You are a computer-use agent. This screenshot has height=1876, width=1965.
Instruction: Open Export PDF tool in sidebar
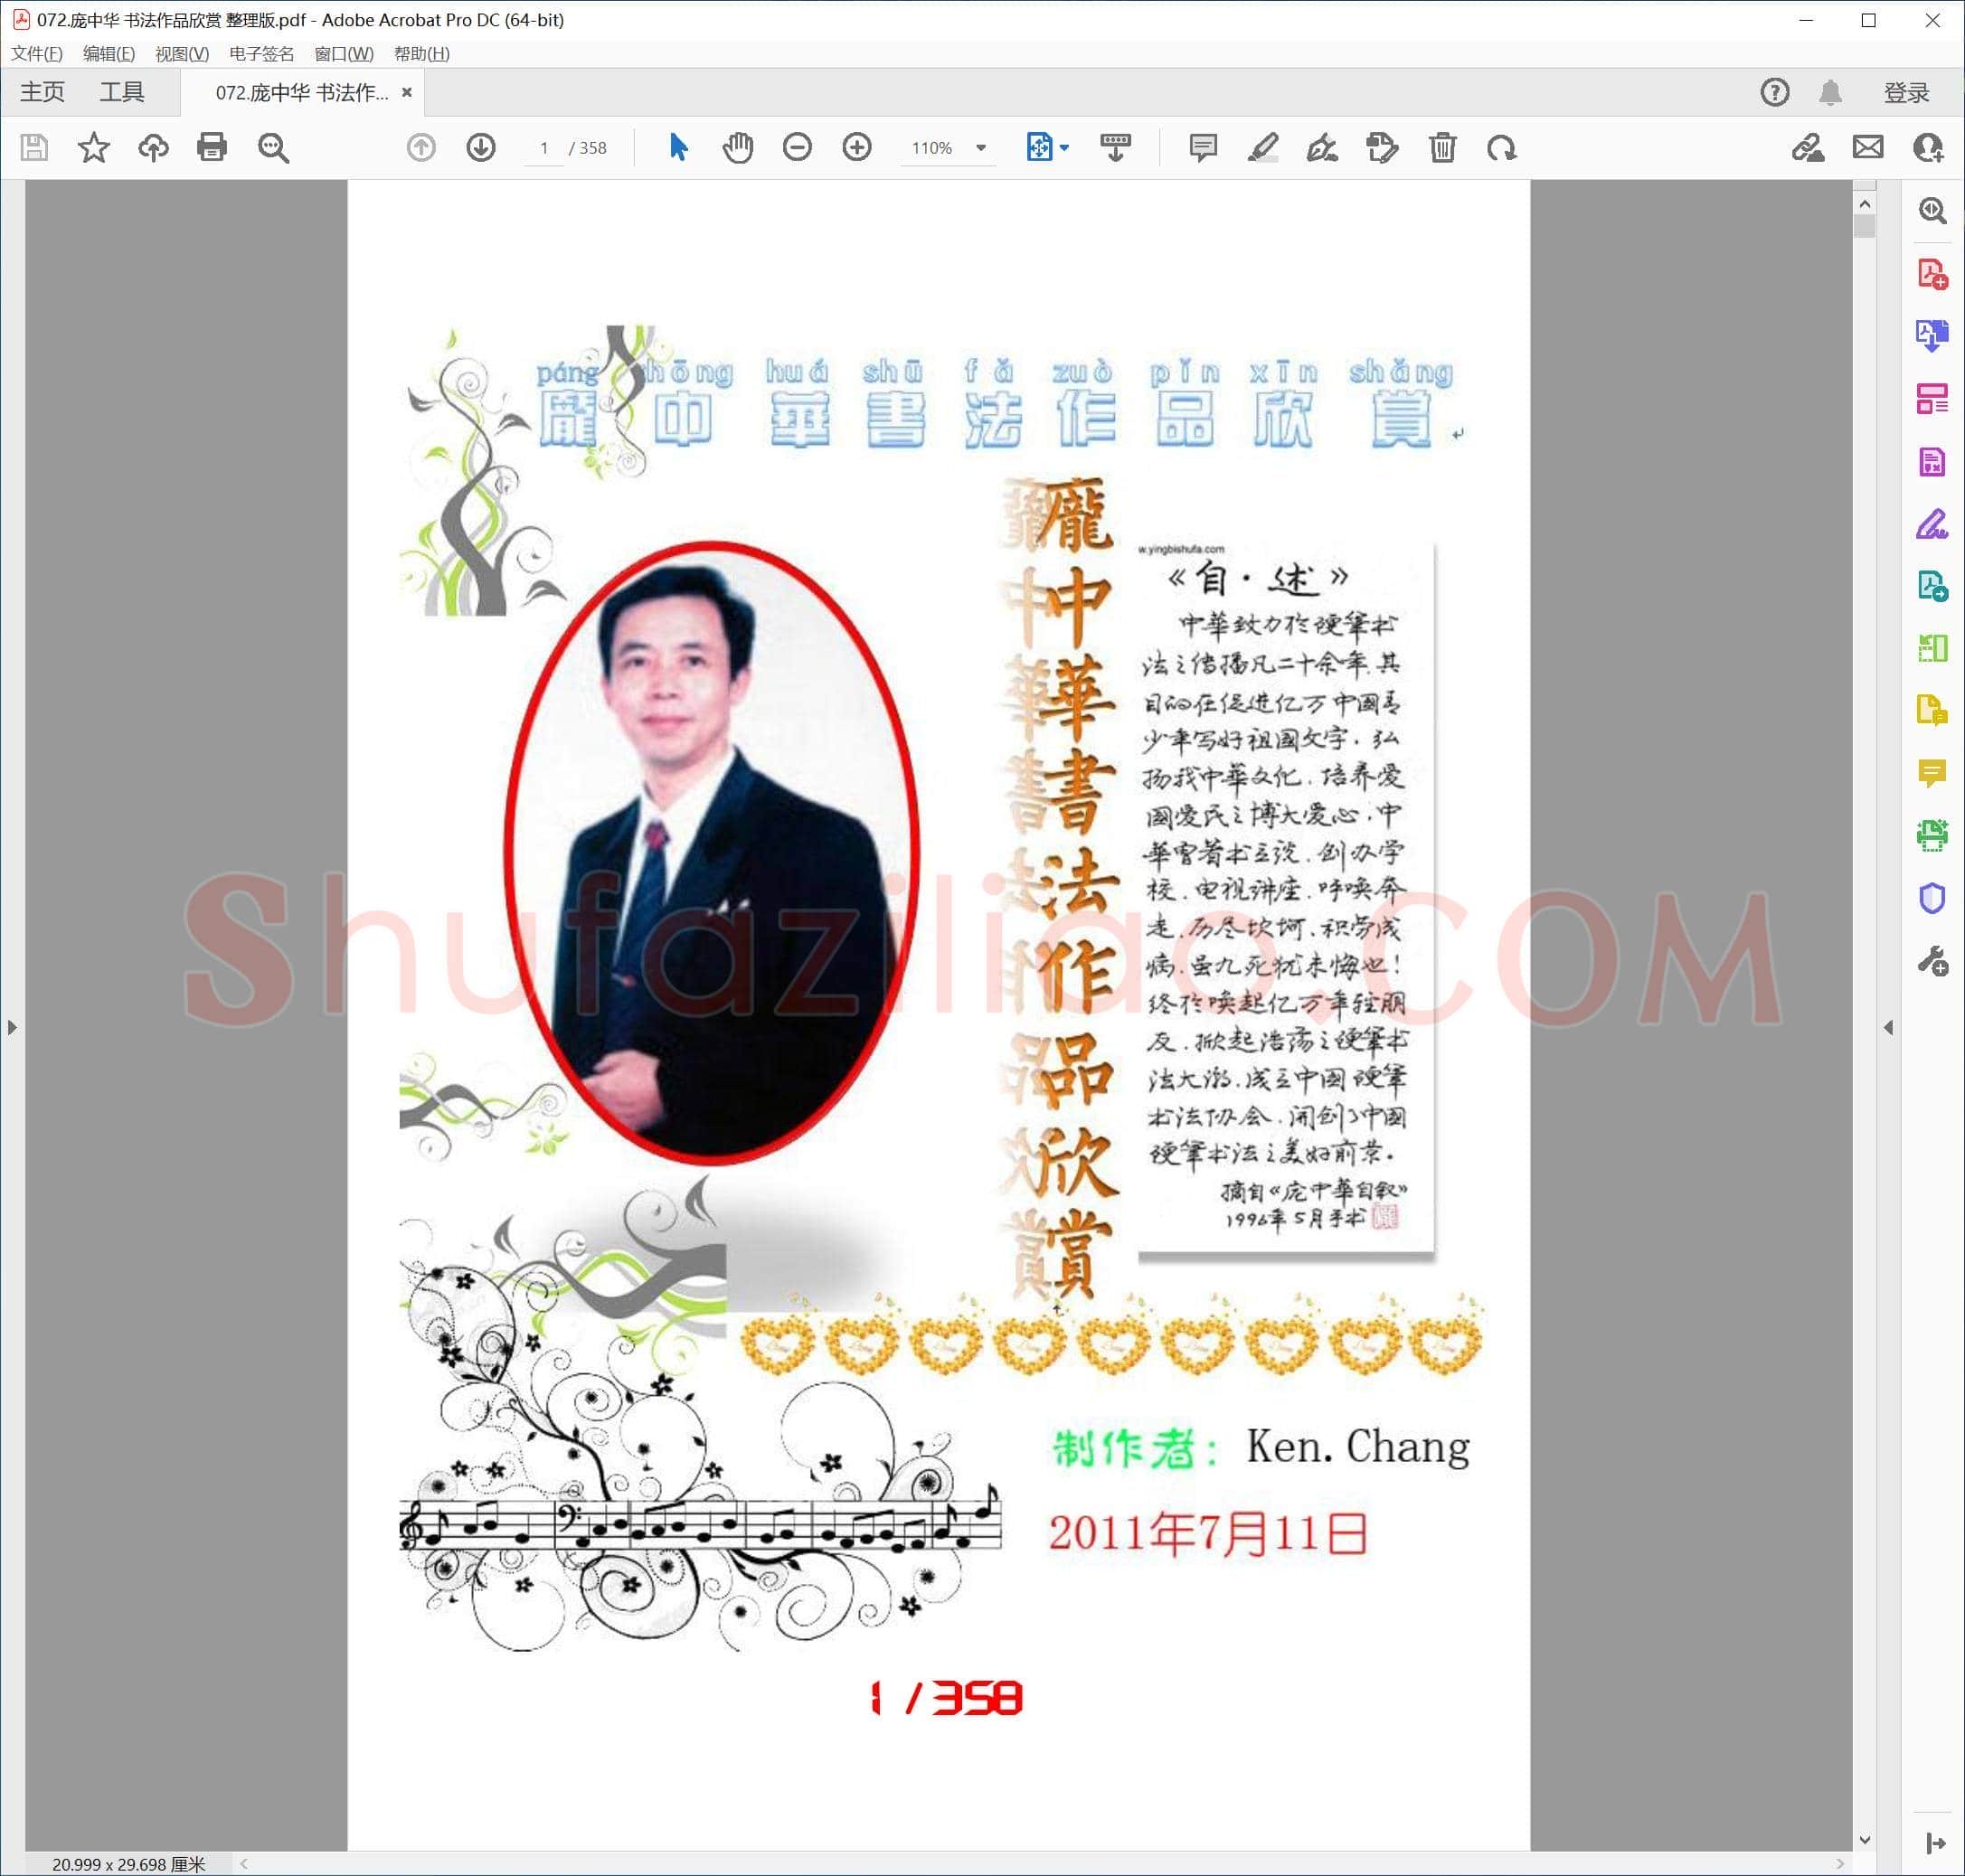[x=1932, y=336]
